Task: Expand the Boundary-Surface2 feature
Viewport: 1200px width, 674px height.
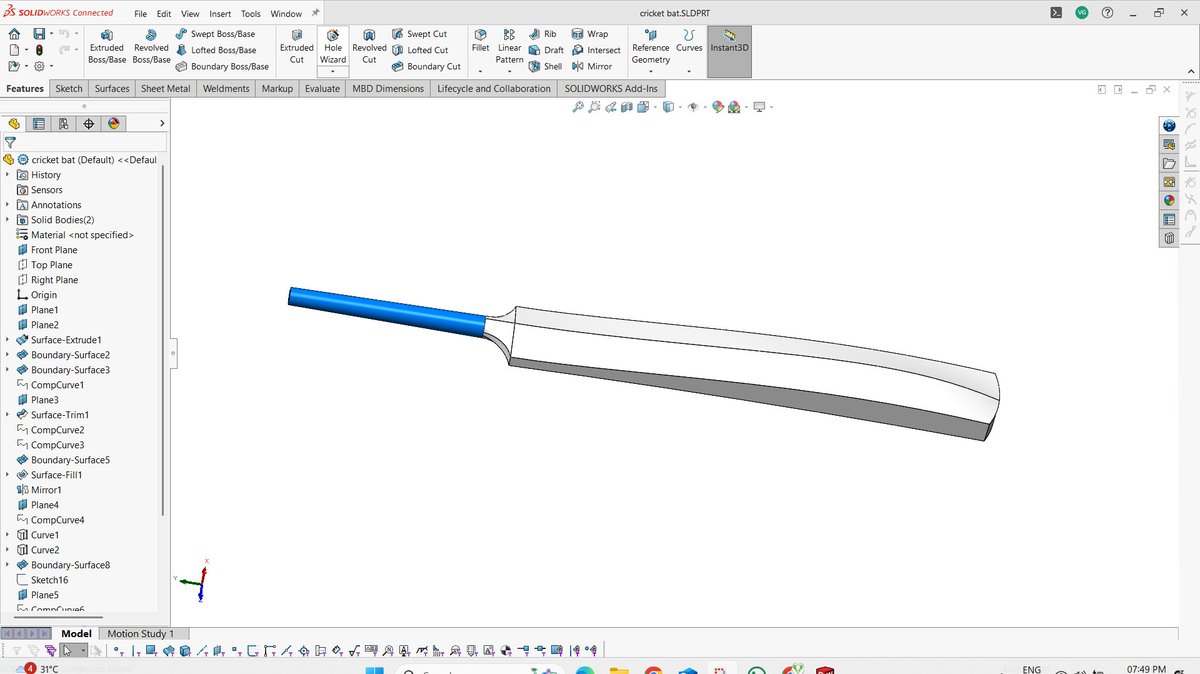Action: pos(8,355)
